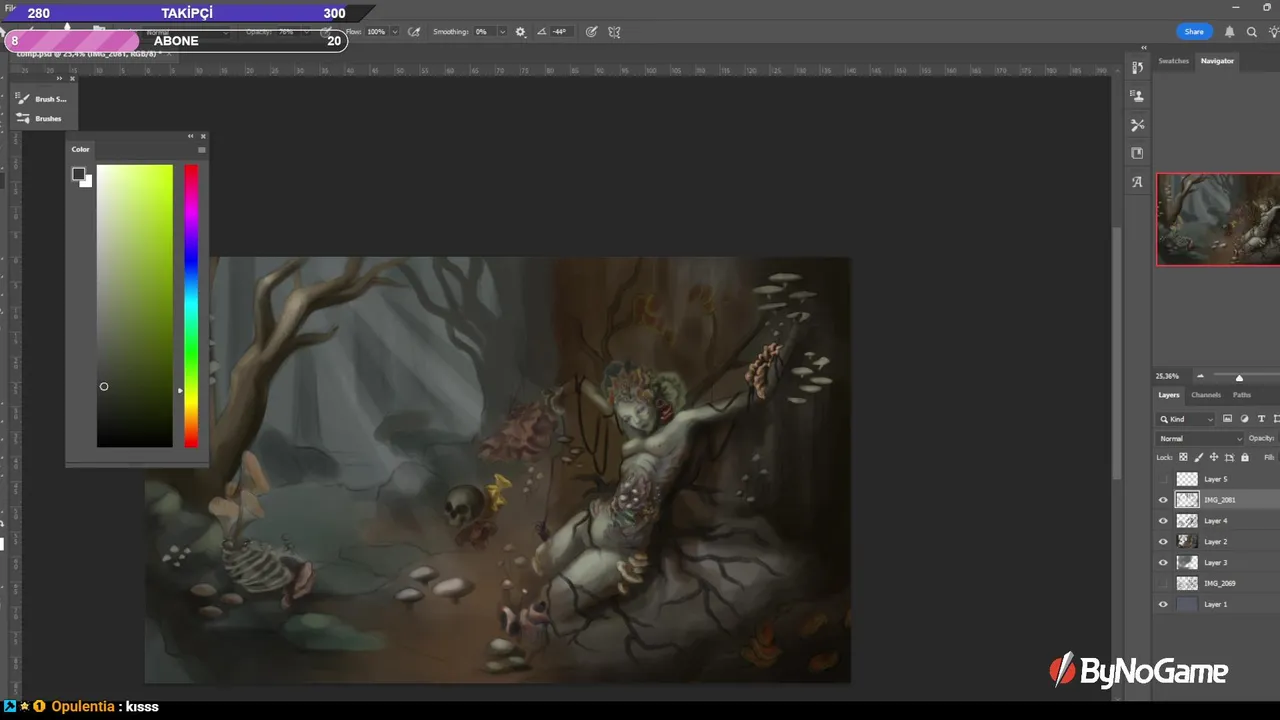The width and height of the screenshot is (1280, 720).
Task: Click the rainbow hue slider strip
Action: coord(191,306)
